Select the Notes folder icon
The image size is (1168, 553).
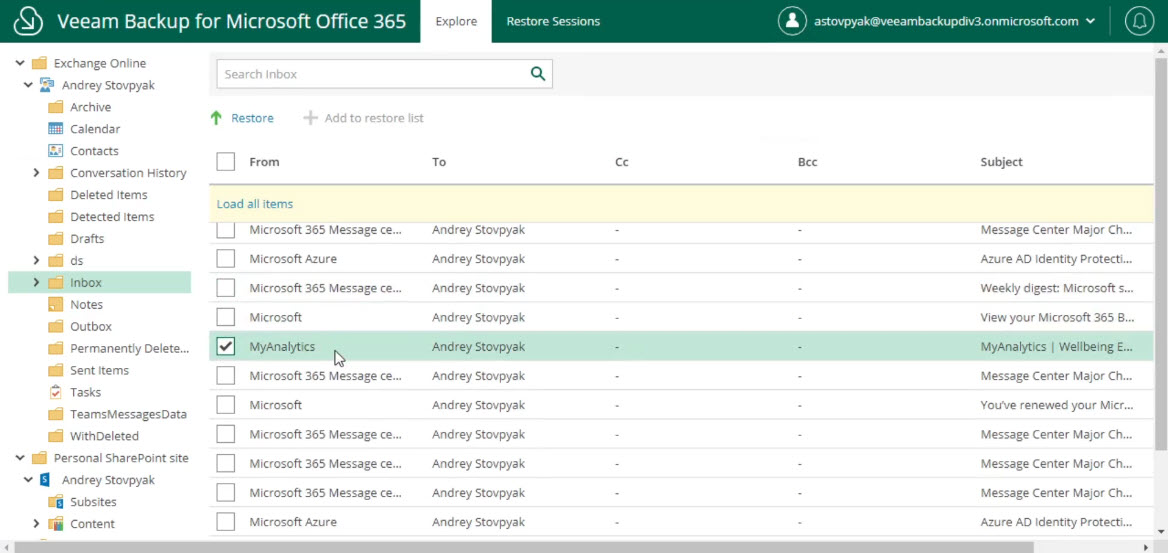pos(55,304)
